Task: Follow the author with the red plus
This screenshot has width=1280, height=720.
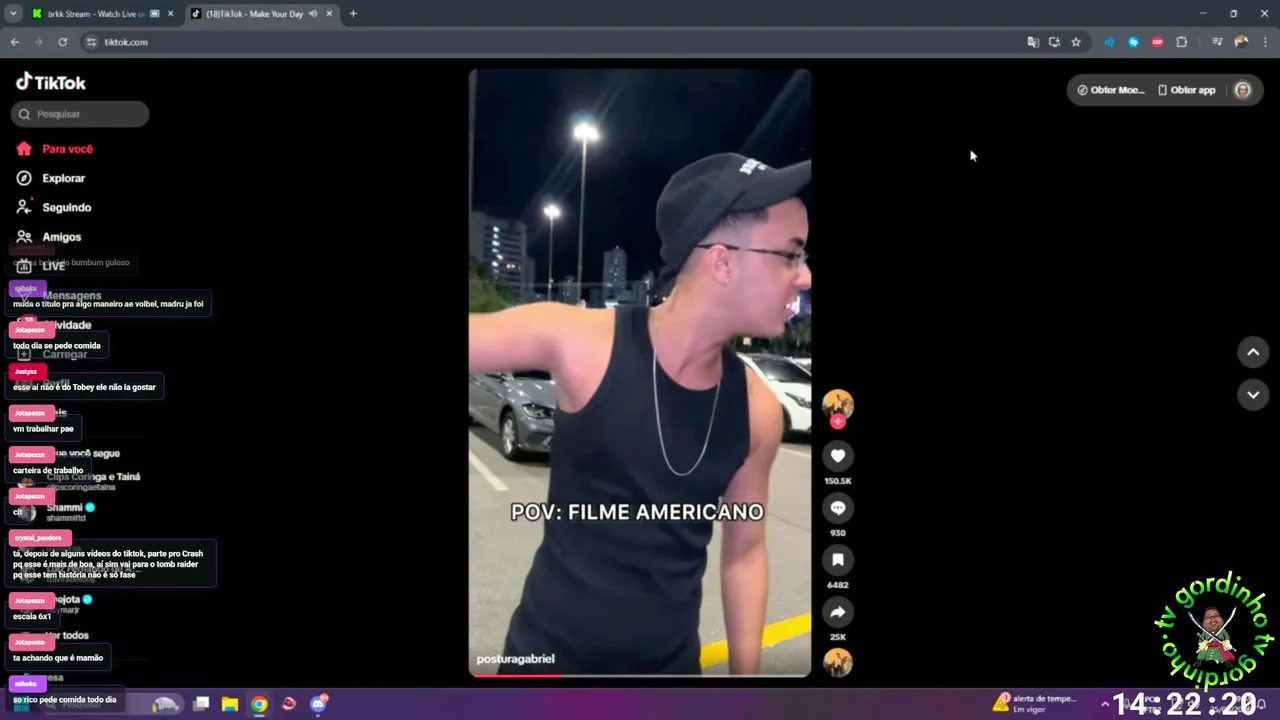Action: [x=838, y=422]
